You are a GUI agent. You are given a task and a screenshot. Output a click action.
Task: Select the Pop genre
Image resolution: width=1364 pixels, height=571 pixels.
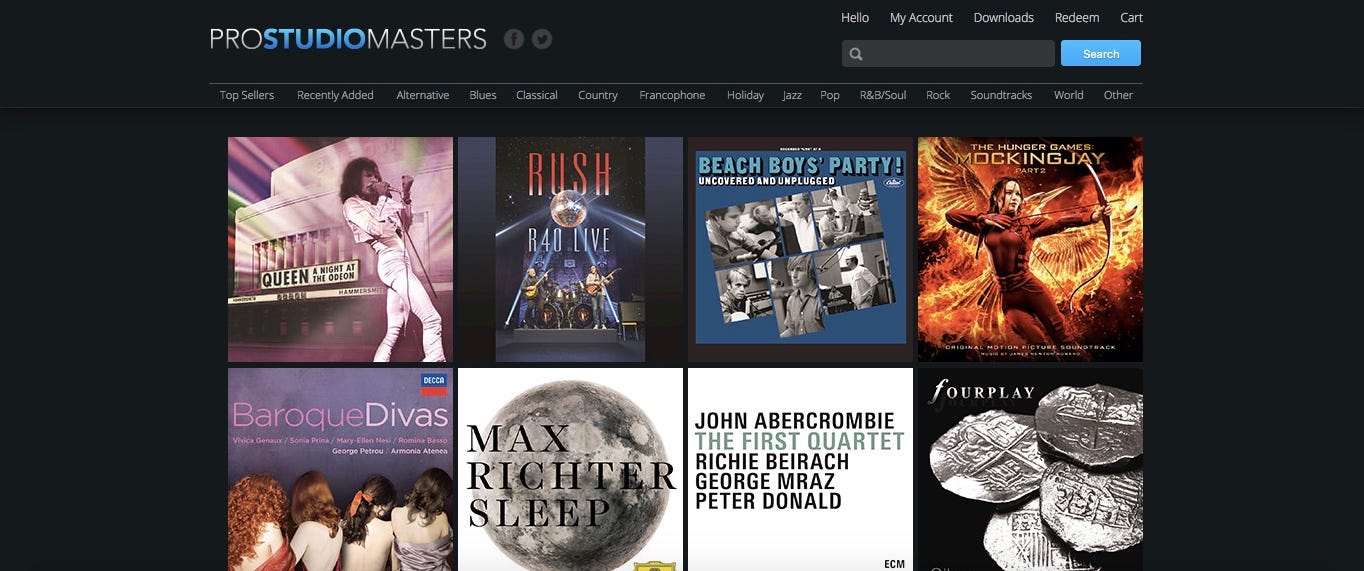(x=830, y=95)
